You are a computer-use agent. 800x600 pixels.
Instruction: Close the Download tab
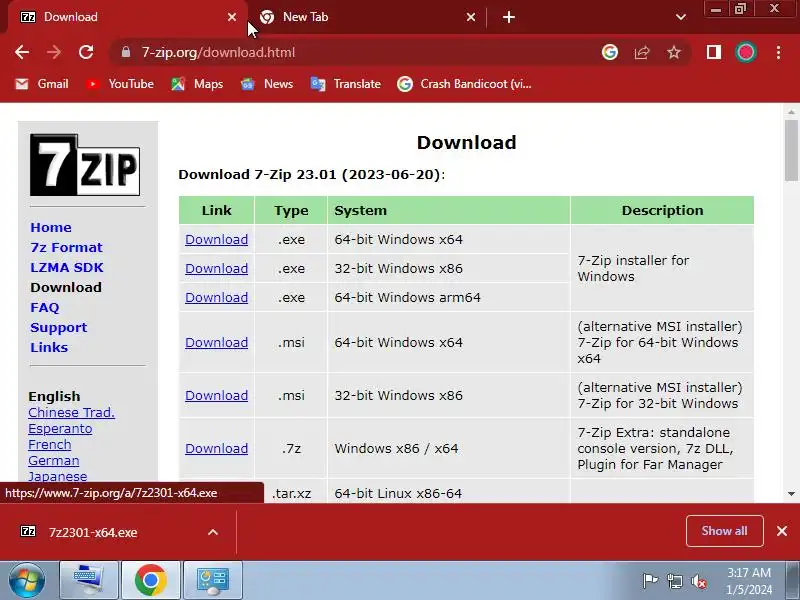pyautogui.click(x=232, y=17)
